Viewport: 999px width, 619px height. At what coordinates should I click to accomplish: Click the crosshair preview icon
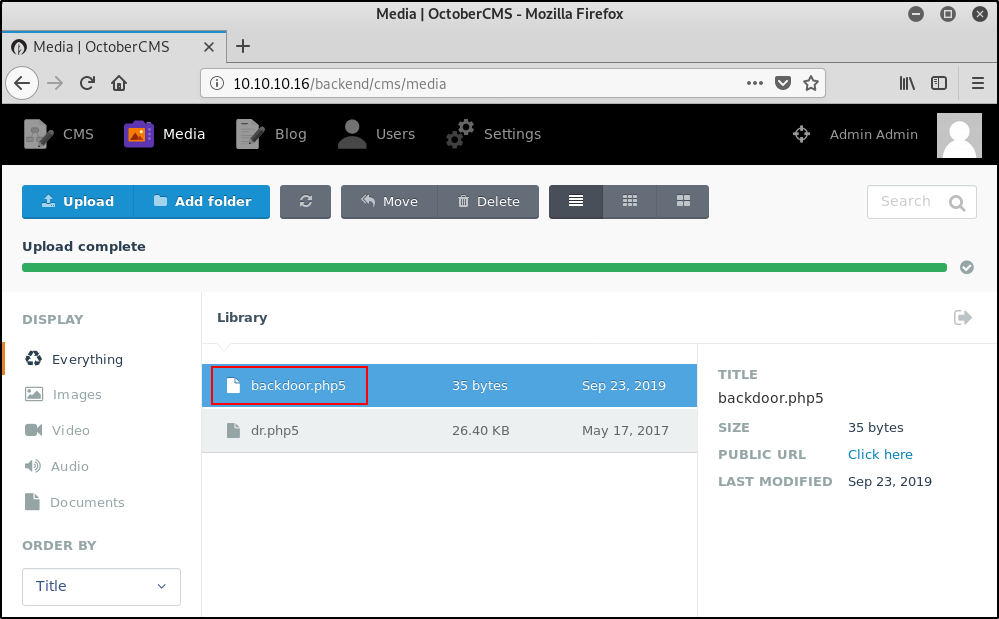pyautogui.click(x=801, y=134)
